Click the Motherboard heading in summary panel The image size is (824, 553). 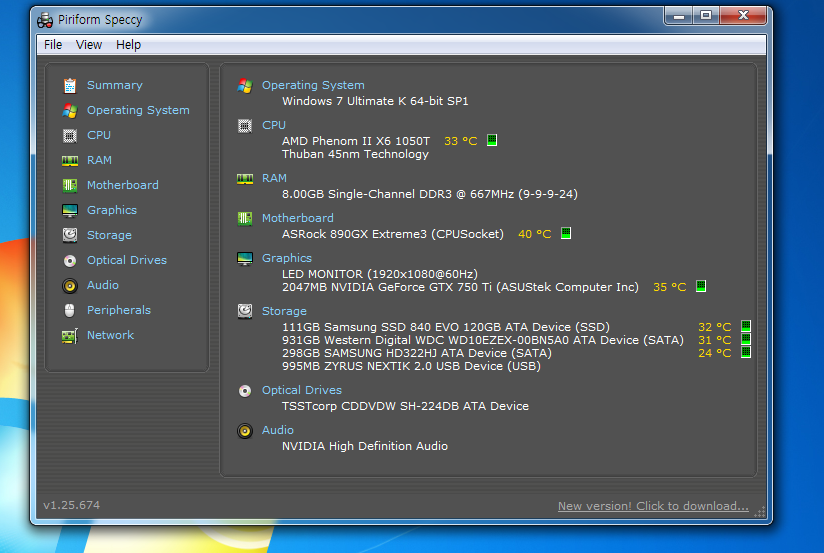[297, 218]
